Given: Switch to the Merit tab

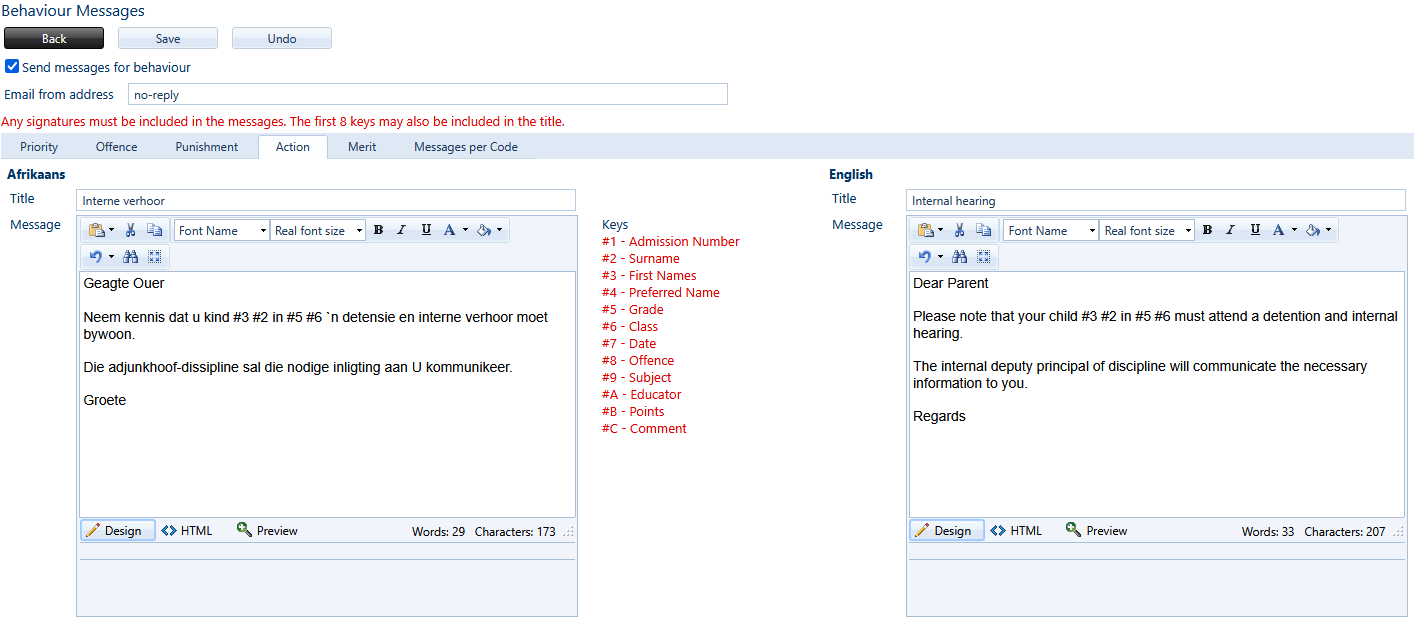Looking at the screenshot, I should pos(362,147).
